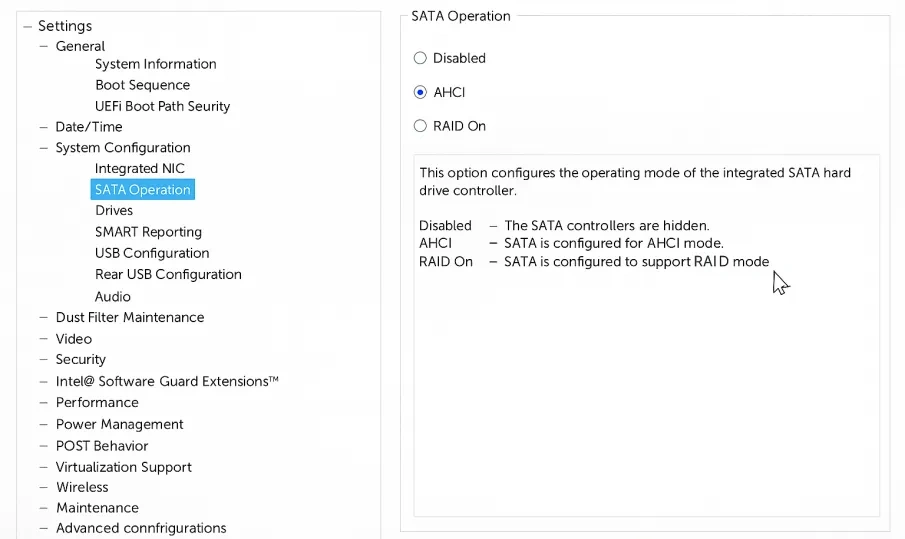Select the Drives entry
The height and width of the screenshot is (539, 905).
coord(114,211)
